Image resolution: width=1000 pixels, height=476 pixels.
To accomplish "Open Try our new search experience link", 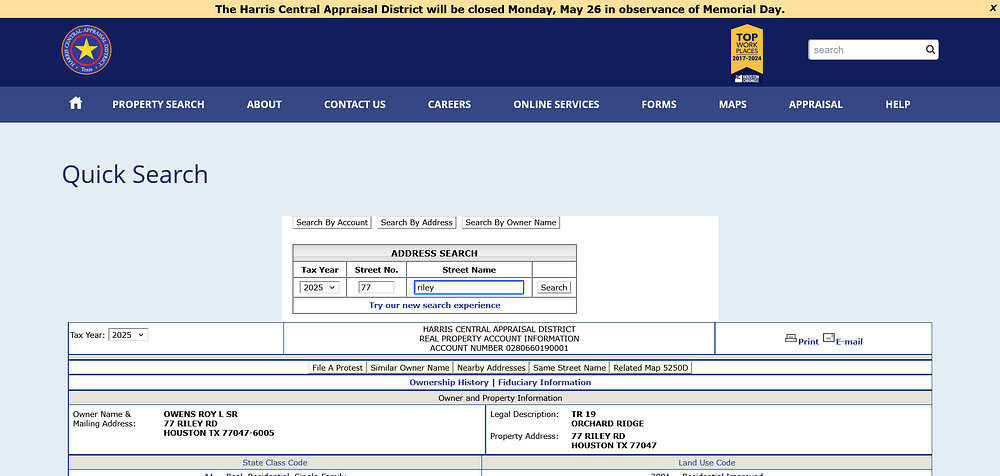I will pyautogui.click(x=434, y=306).
